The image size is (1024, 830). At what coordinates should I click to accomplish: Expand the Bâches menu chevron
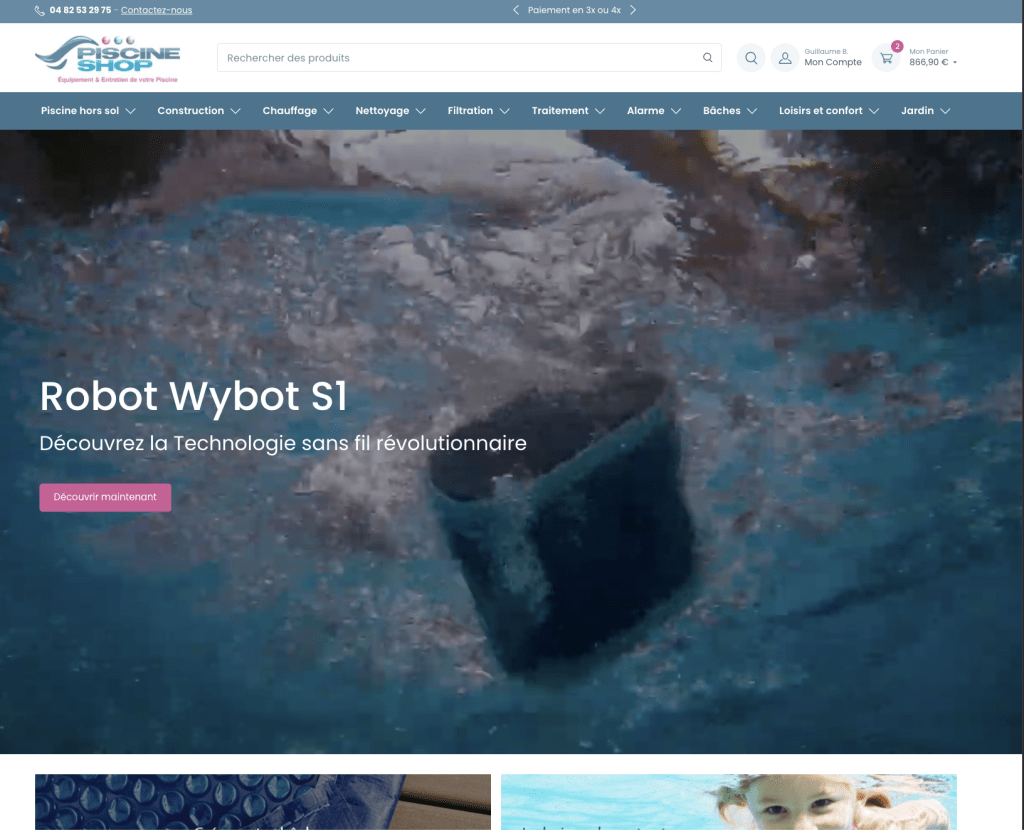752,111
